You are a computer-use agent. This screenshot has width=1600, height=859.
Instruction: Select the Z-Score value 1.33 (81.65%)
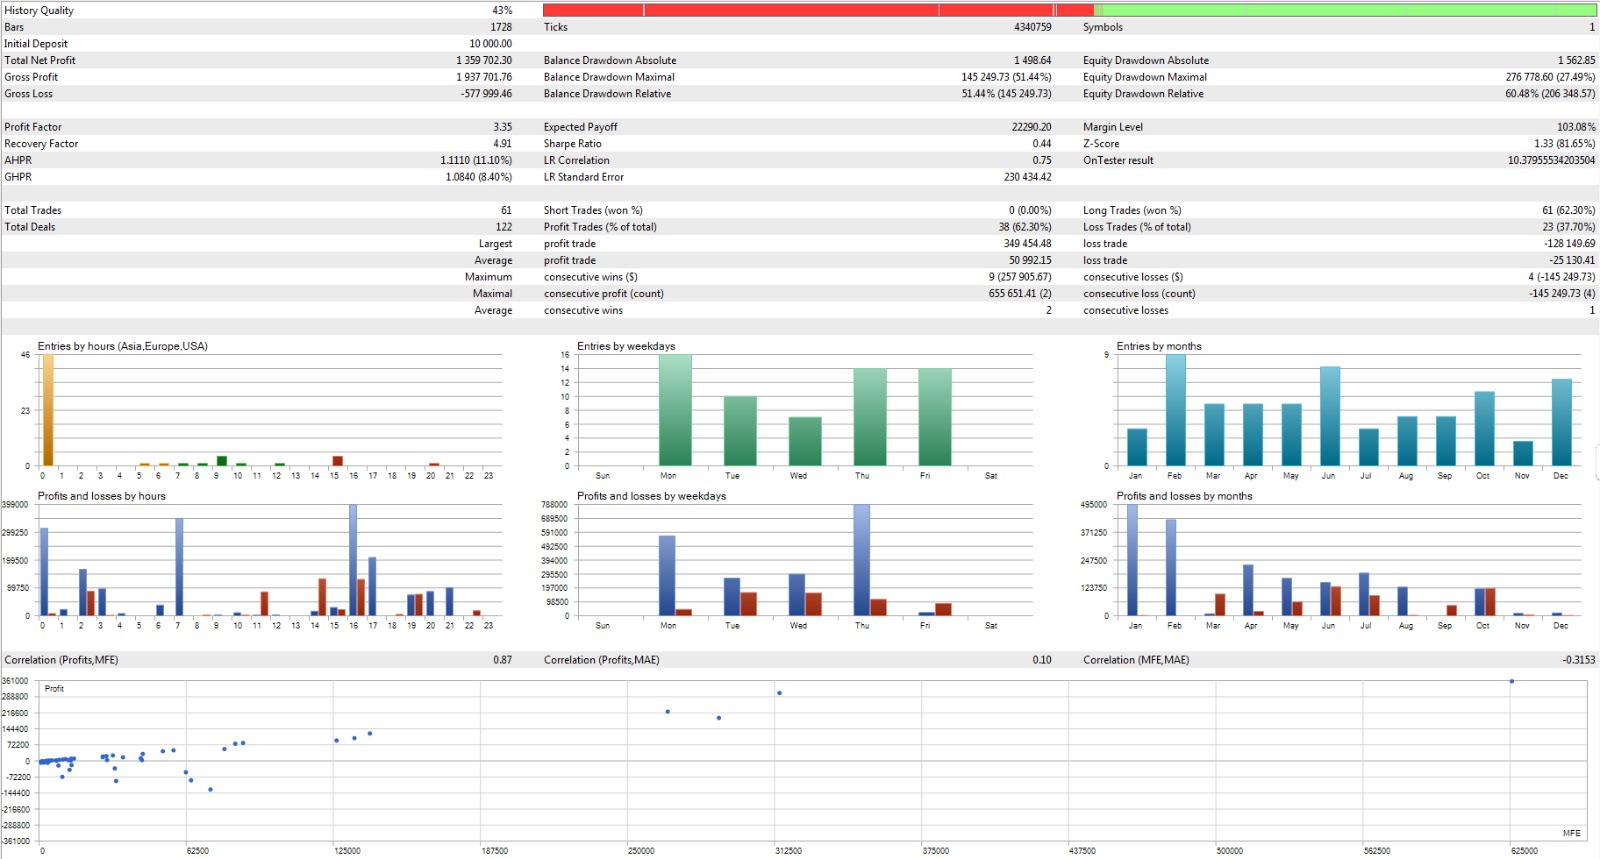click(1565, 144)
